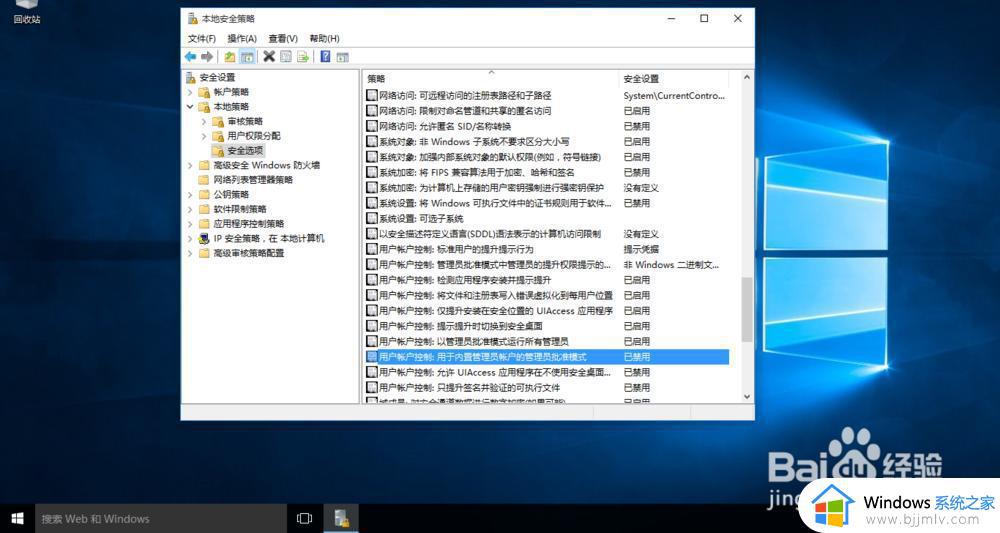
Task: Click the Back arrow toolbar icon
Action: tap(190, 57)
